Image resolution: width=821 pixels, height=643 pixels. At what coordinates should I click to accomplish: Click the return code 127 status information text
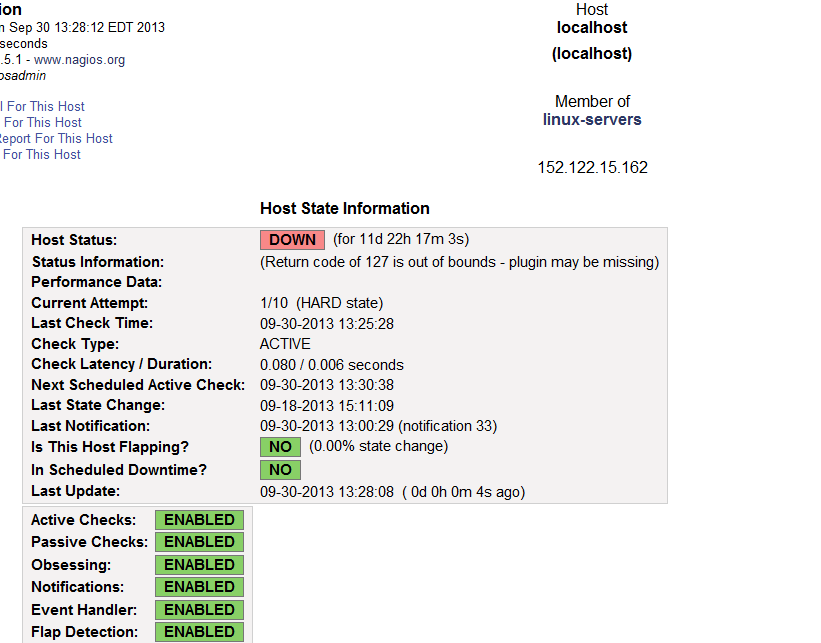459,262
